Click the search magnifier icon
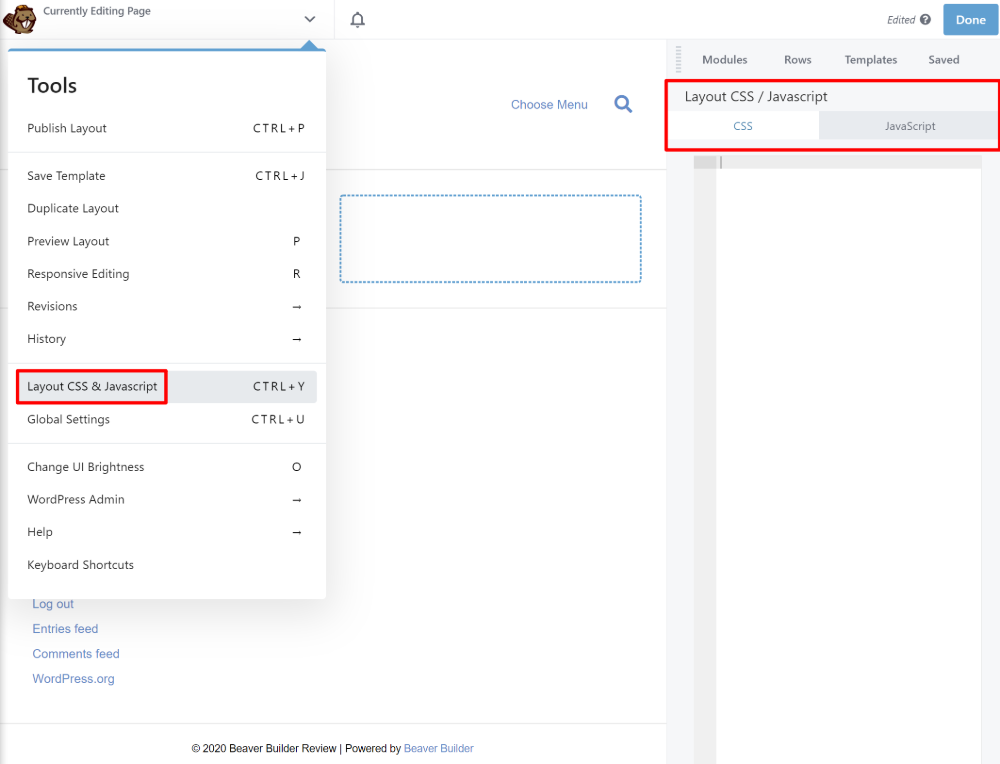Image resolution: width=1000 pixels, height=764 pixels. point(623,104)
